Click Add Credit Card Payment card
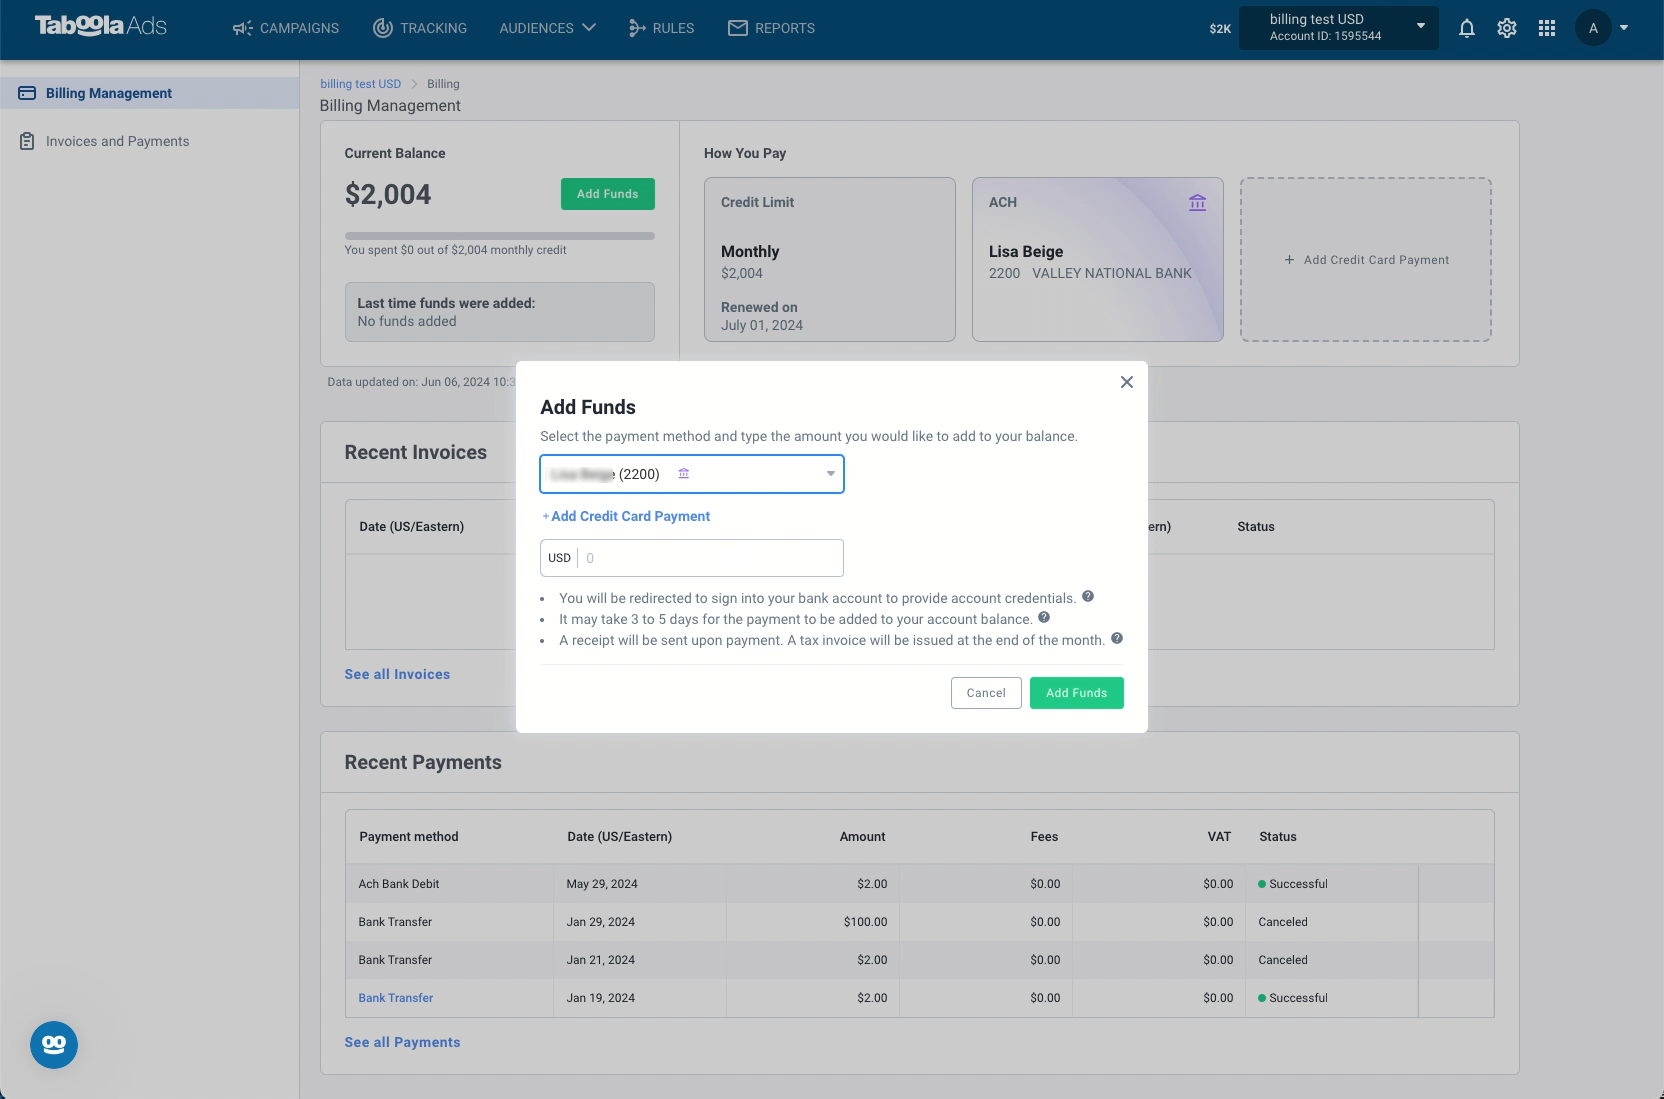Viewport: 1664px width, 1099px height. coord(1366,260)
